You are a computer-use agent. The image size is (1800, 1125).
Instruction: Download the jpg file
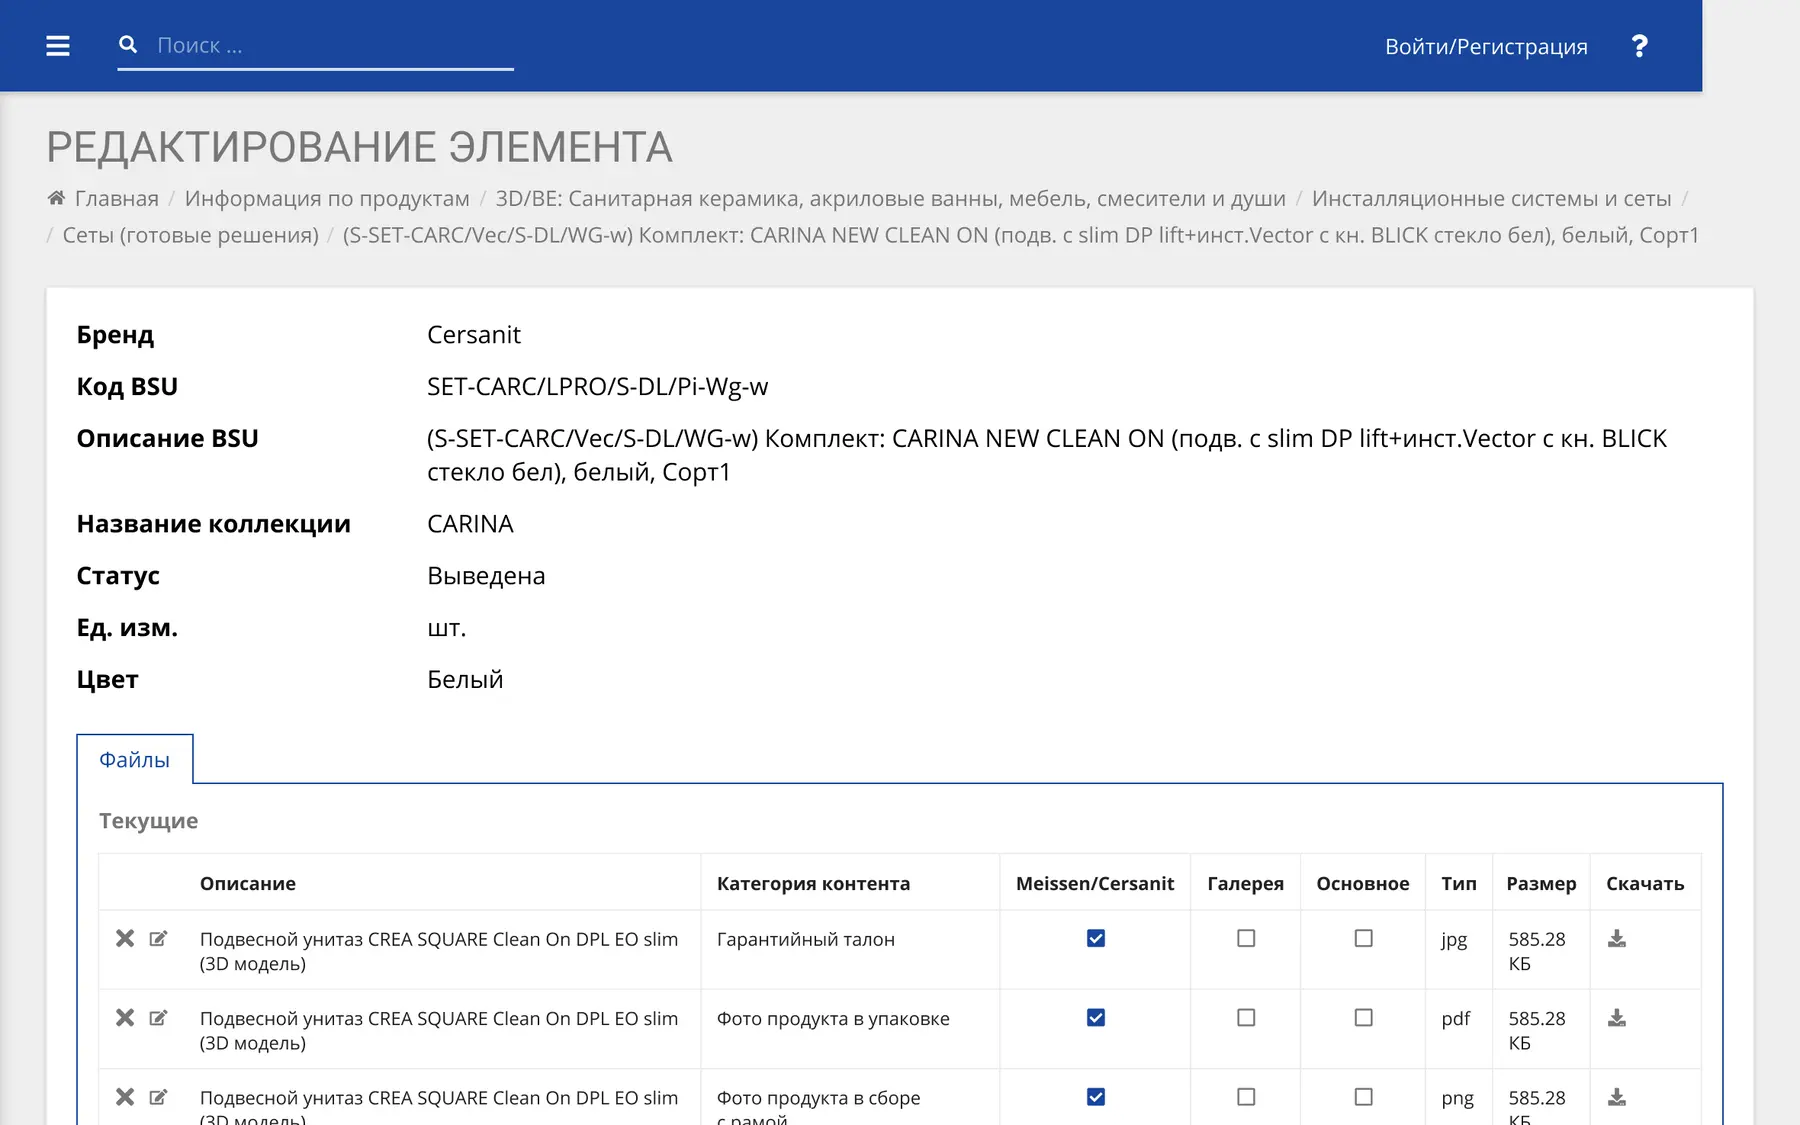[x=1617, y=938]
